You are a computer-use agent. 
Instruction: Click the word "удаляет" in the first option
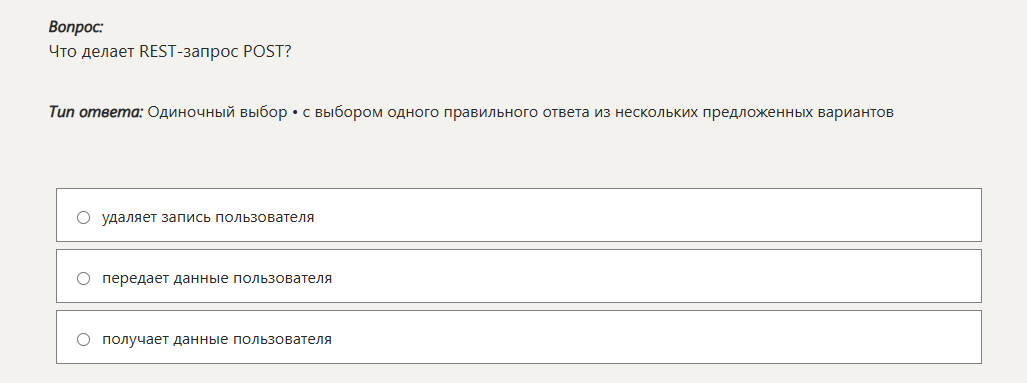(x=130, y=217)
